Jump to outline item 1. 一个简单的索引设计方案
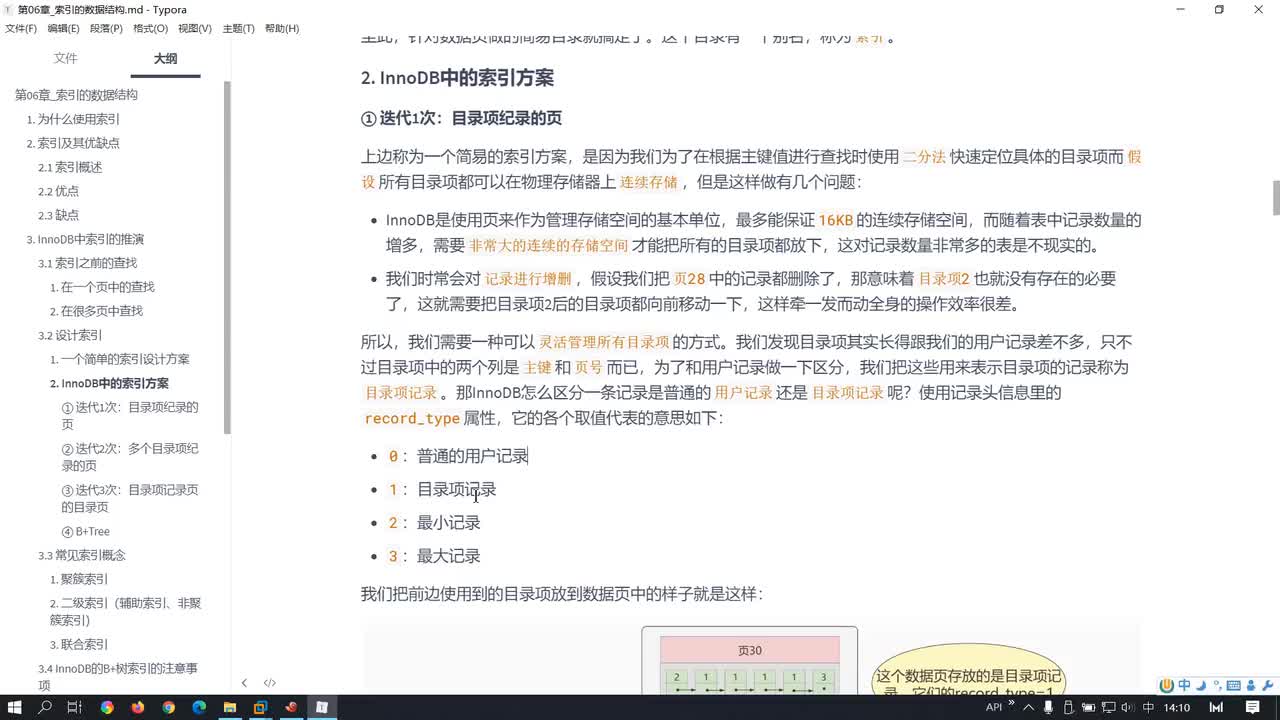1280x720 pixels. (120, 359)
